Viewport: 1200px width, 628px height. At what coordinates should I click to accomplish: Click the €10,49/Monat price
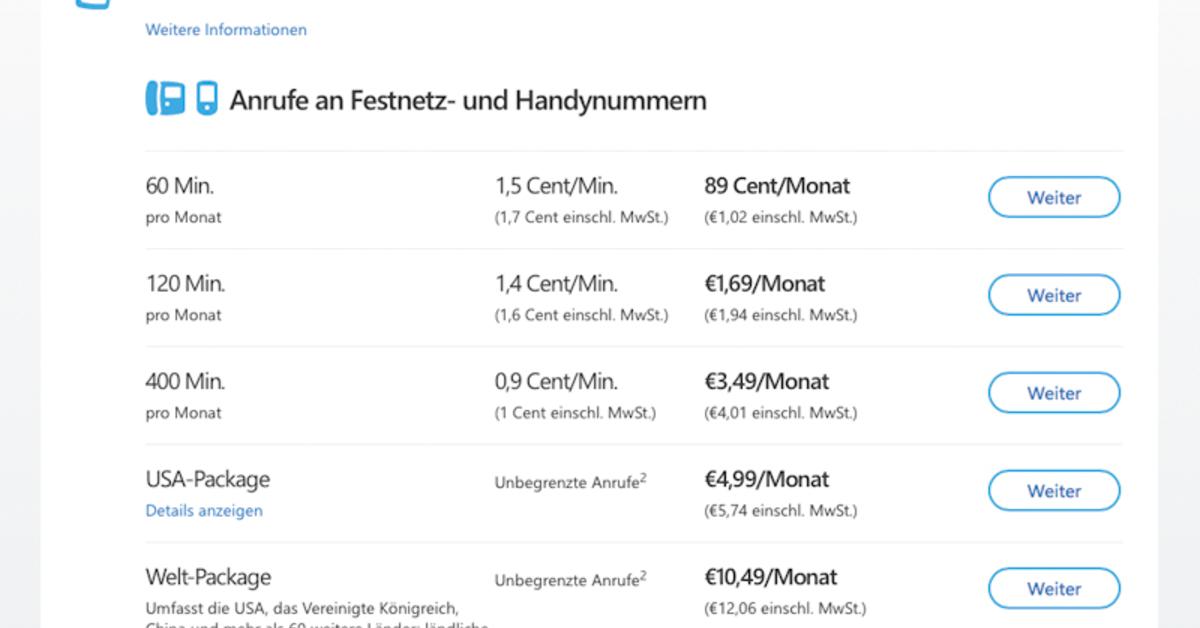[771, 578]
